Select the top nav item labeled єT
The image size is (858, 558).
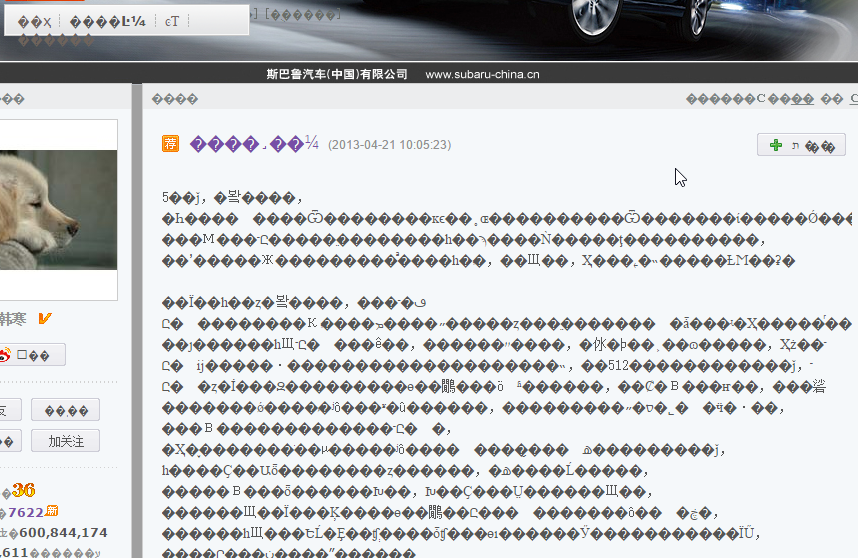point(172,21)
